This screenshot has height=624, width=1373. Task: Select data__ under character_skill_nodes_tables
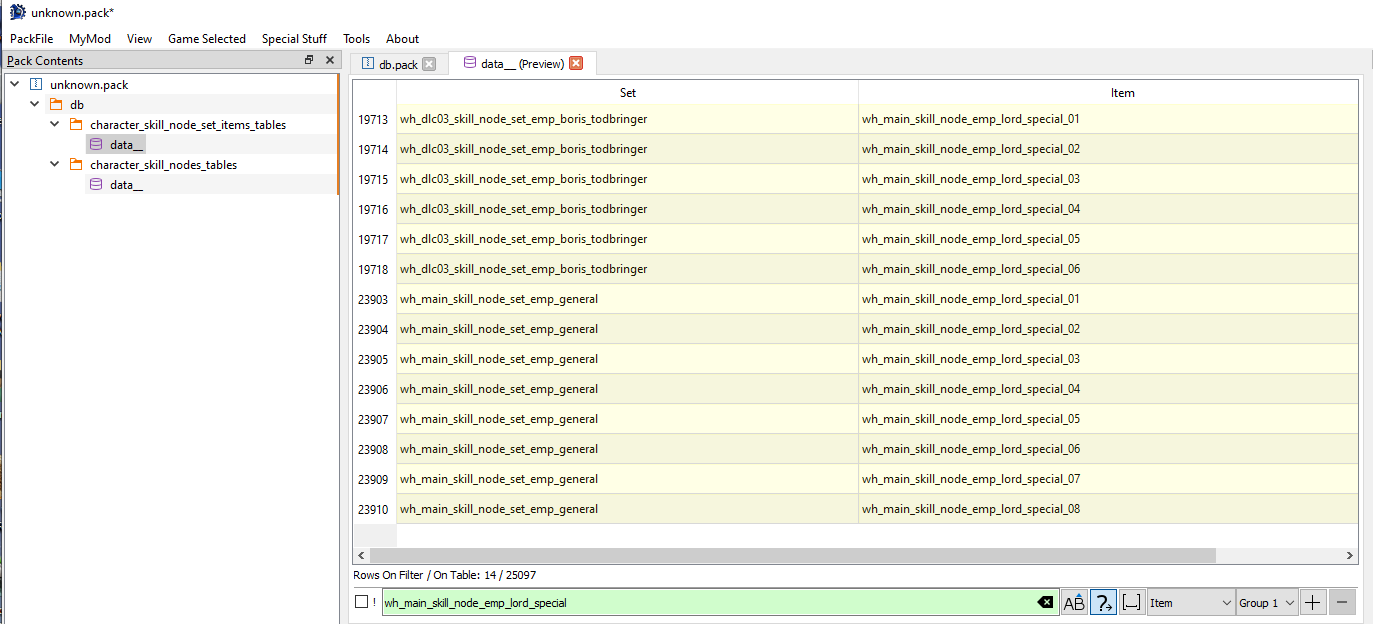[x=126, y=185]
